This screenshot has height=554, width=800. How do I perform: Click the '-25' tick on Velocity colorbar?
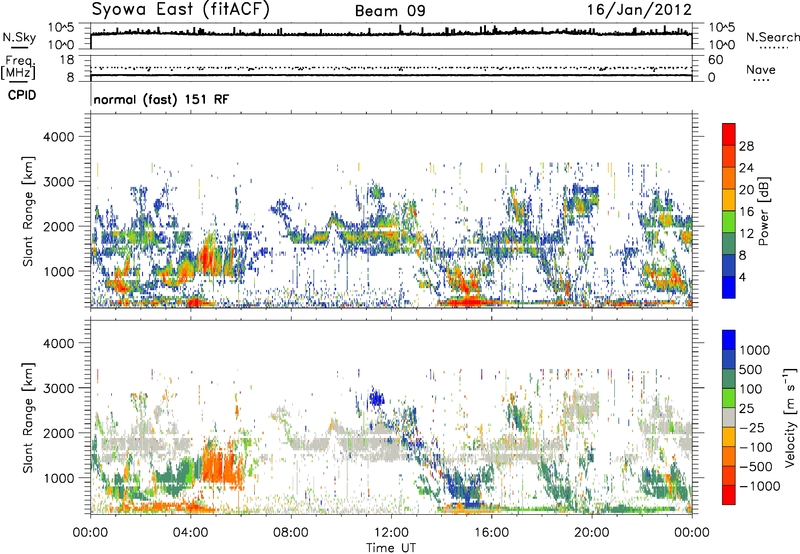tap(753, 428)
